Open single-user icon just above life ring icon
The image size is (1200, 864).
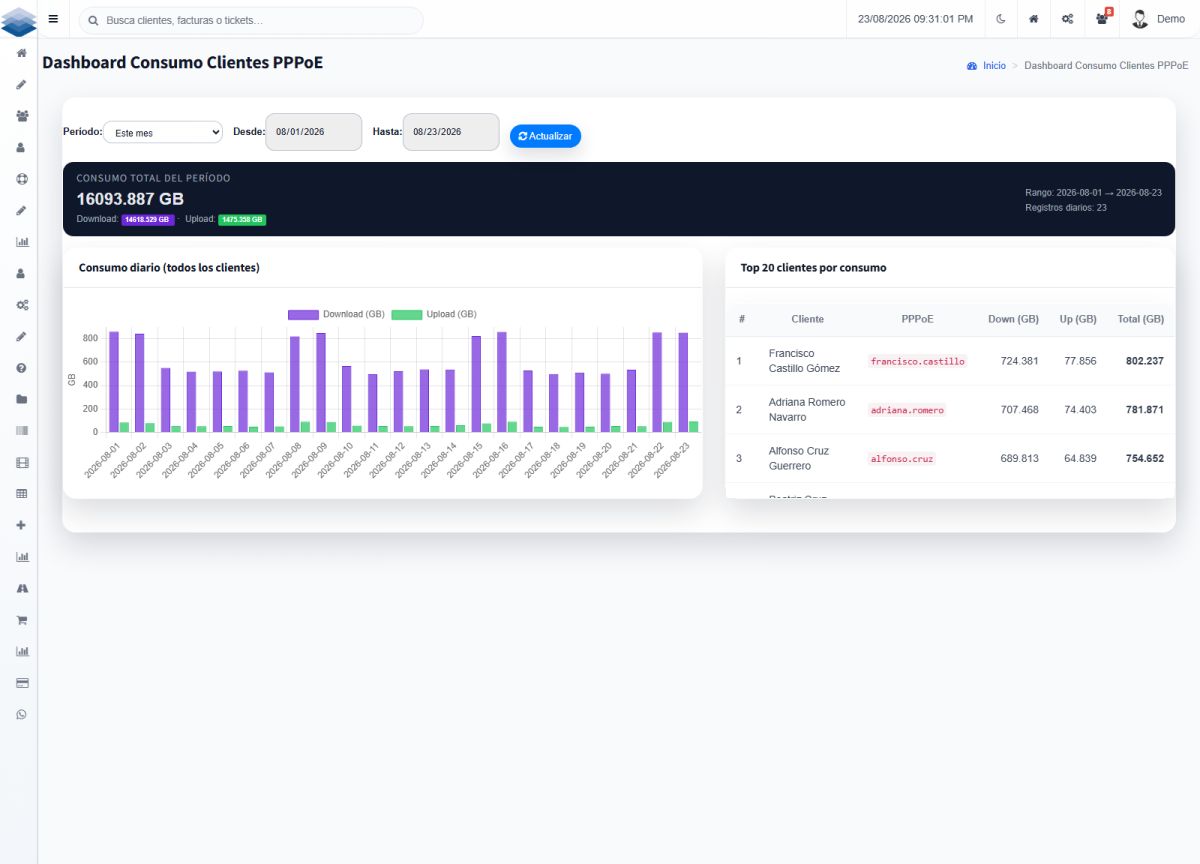point(22,148)
